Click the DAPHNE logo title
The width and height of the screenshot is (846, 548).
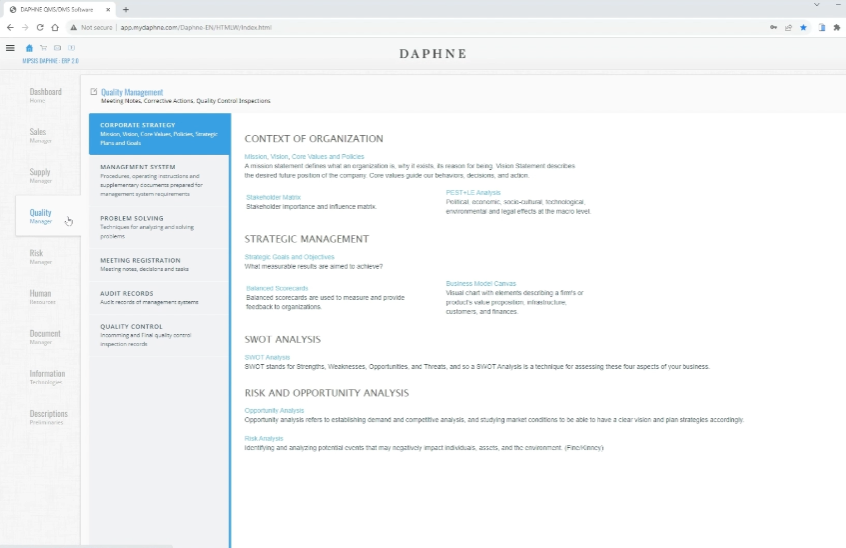(433, 53)
